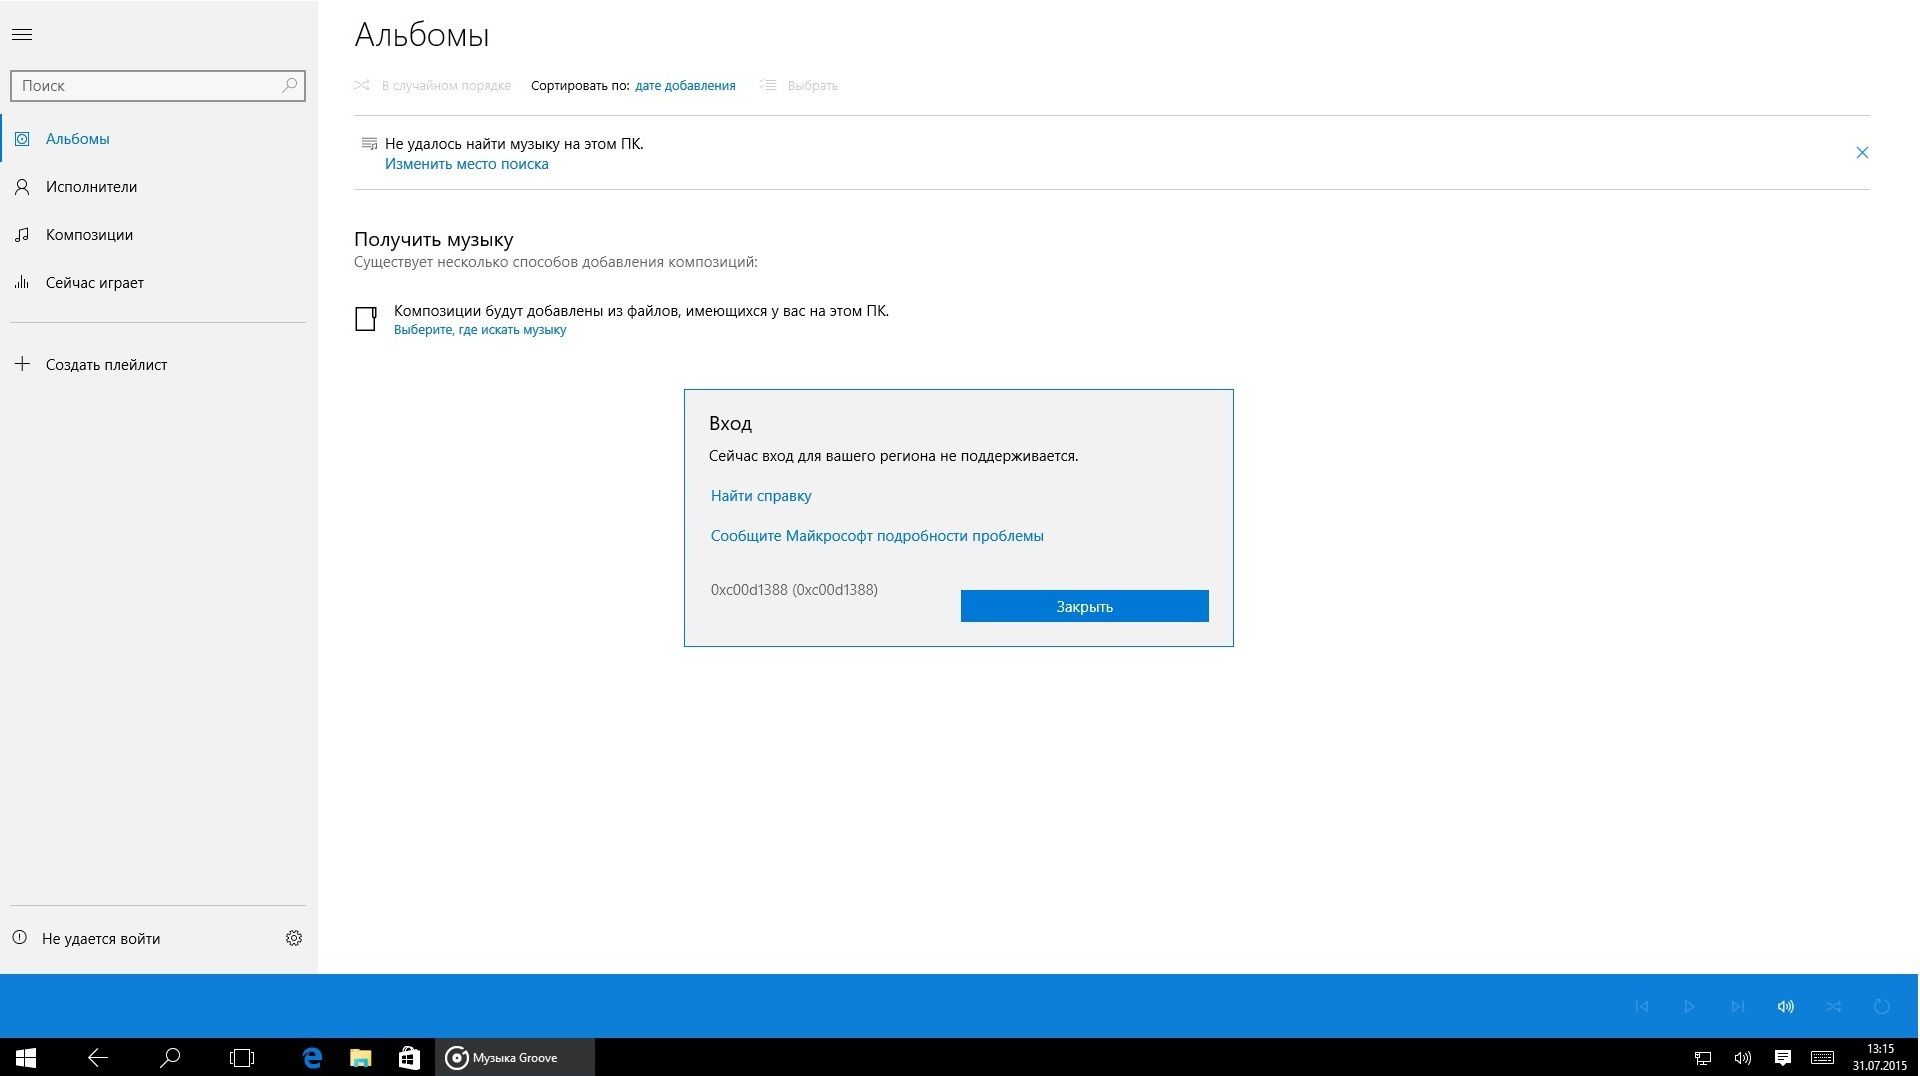The width and height of the screenshot is (1920, 1076).
Task: Click the Выбрать selection option
Action: coord(798,86)
